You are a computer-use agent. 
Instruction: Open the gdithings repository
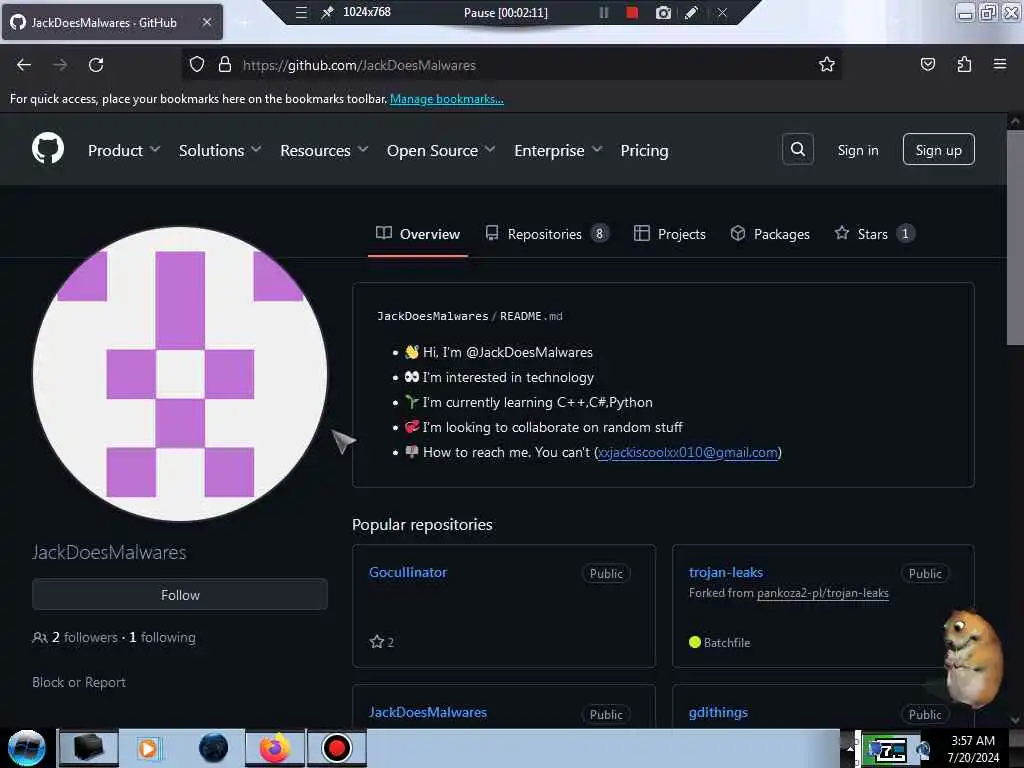718,712
